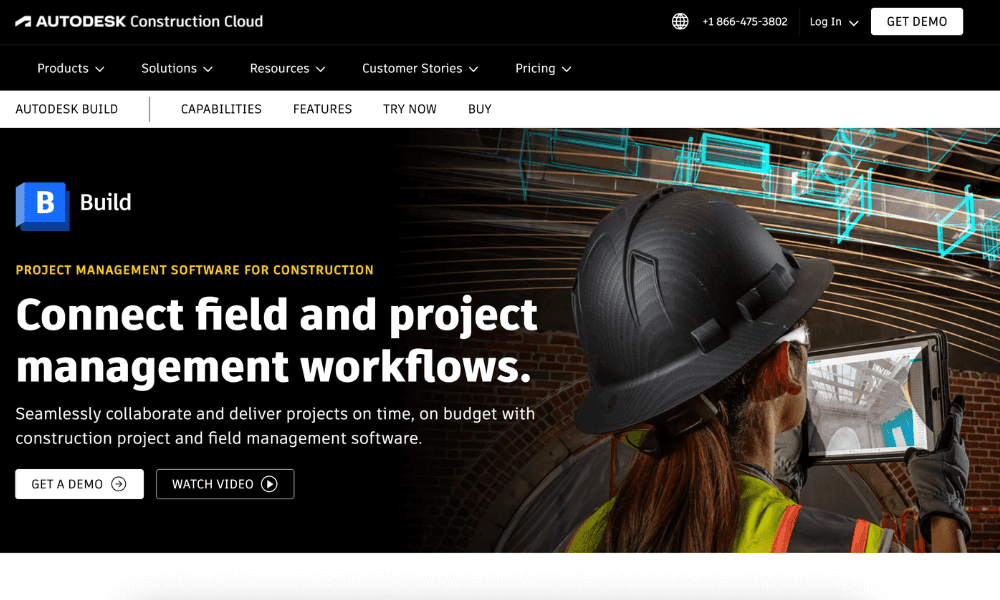This screenshot has height=600, width=1000.
Task: Expand the Products menu
Action: point(70,68)
